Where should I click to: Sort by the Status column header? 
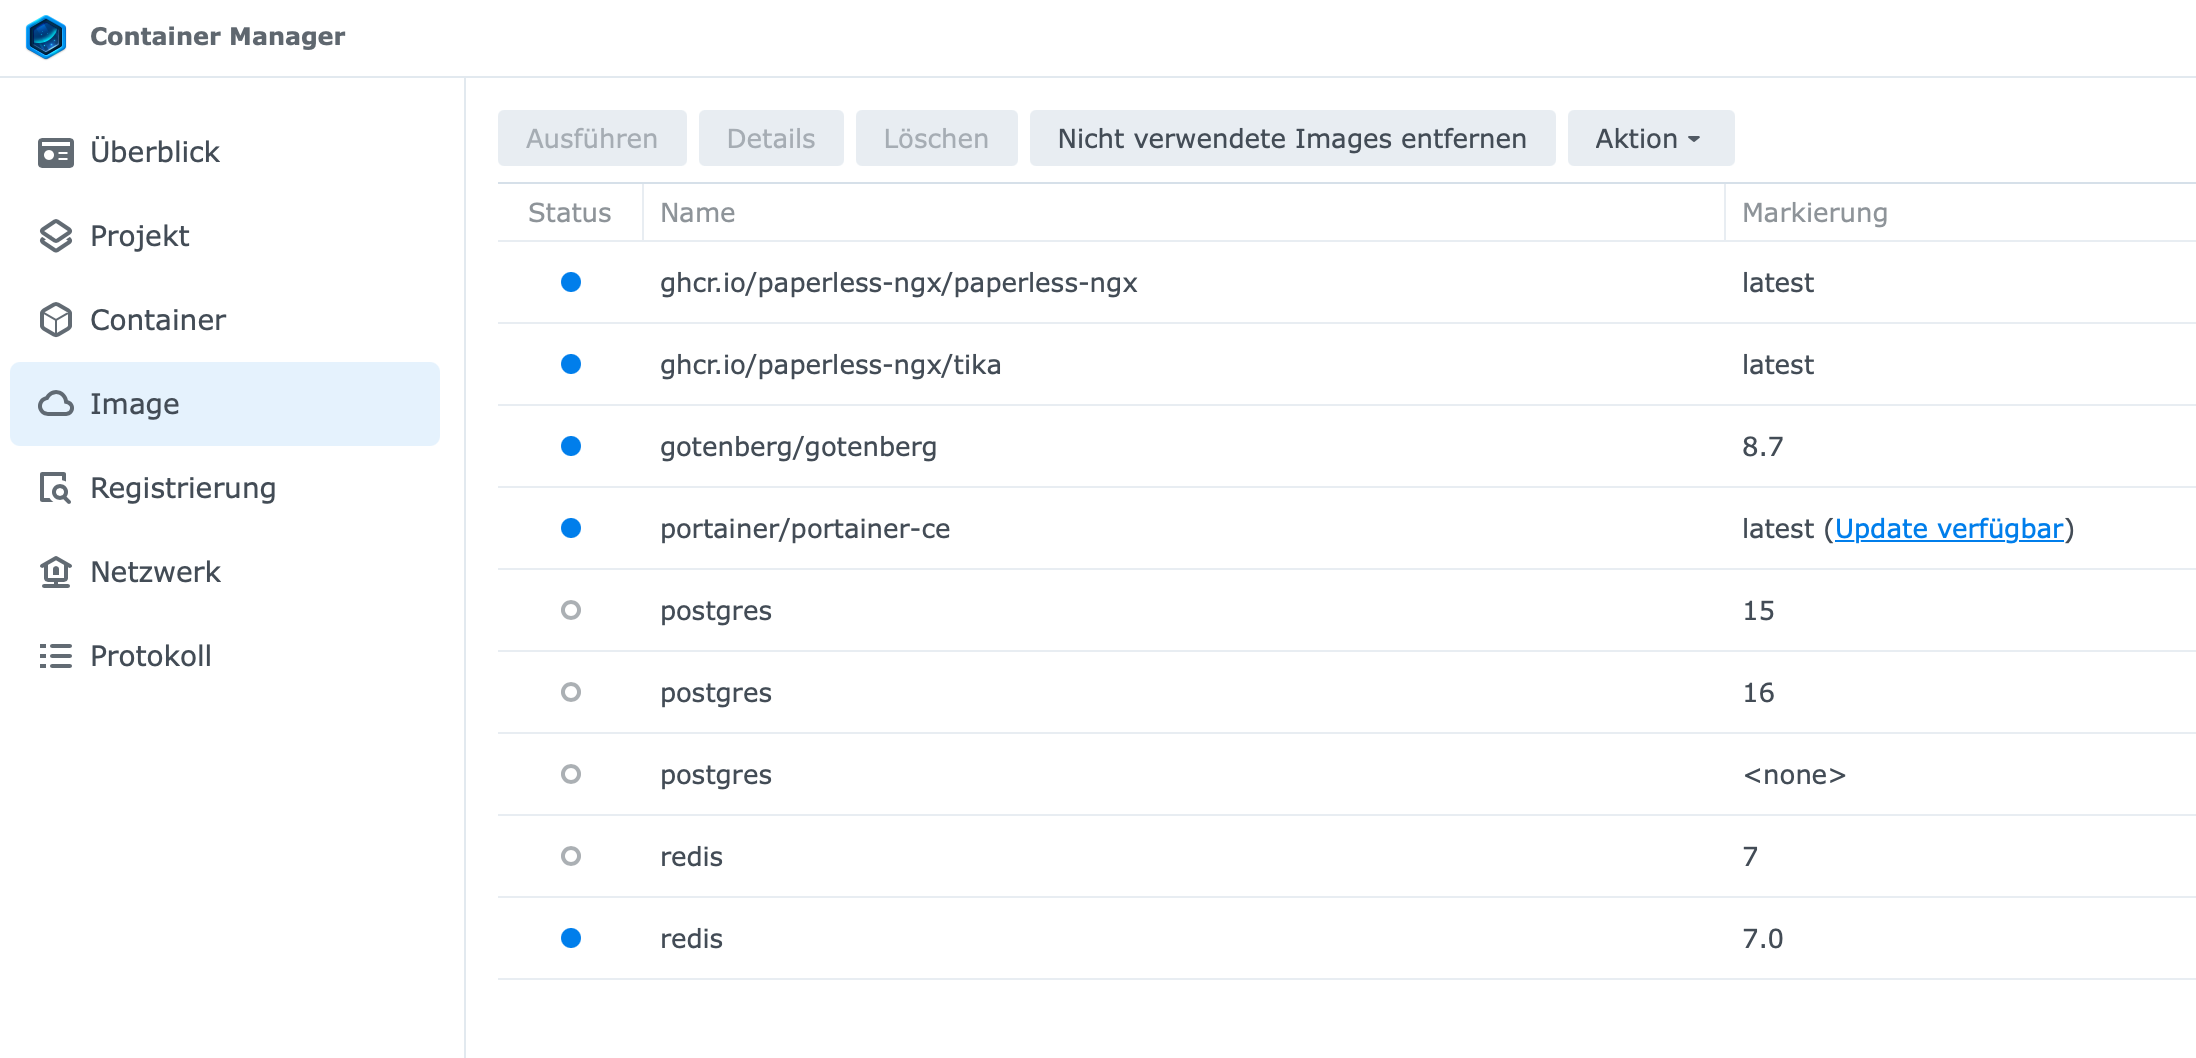point(570,212)
